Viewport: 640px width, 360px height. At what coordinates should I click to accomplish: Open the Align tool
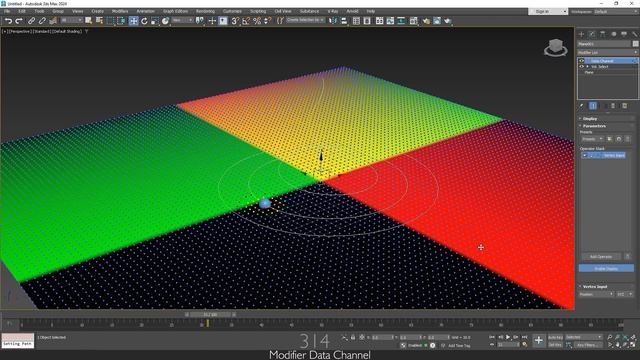click(344, 21)
